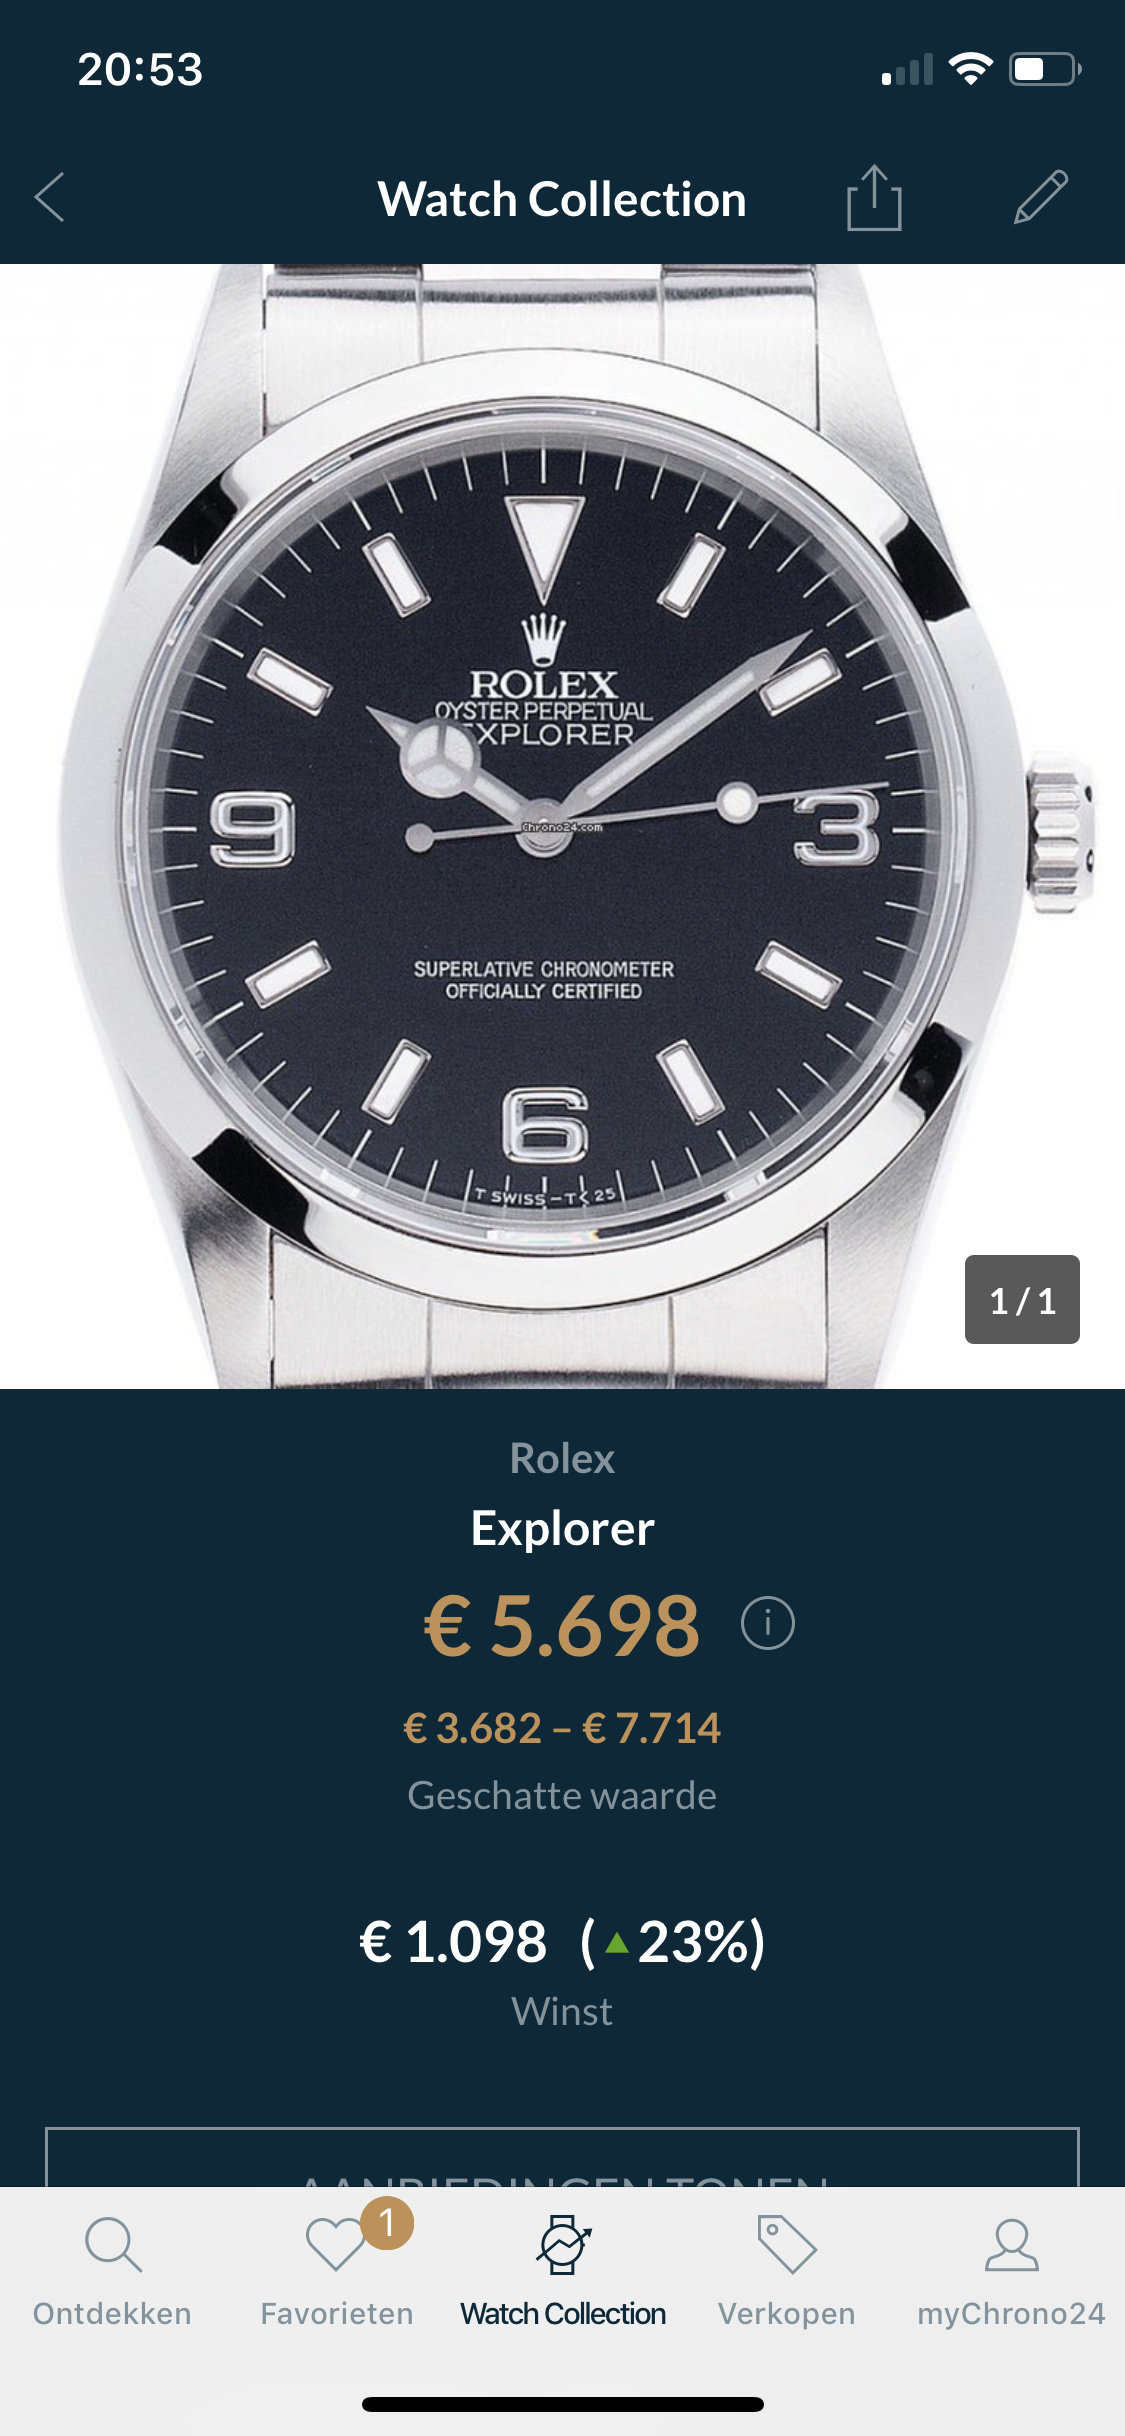Click the Aanbiedingen tonen button

pyautogui.click(x=562, y=2157)
